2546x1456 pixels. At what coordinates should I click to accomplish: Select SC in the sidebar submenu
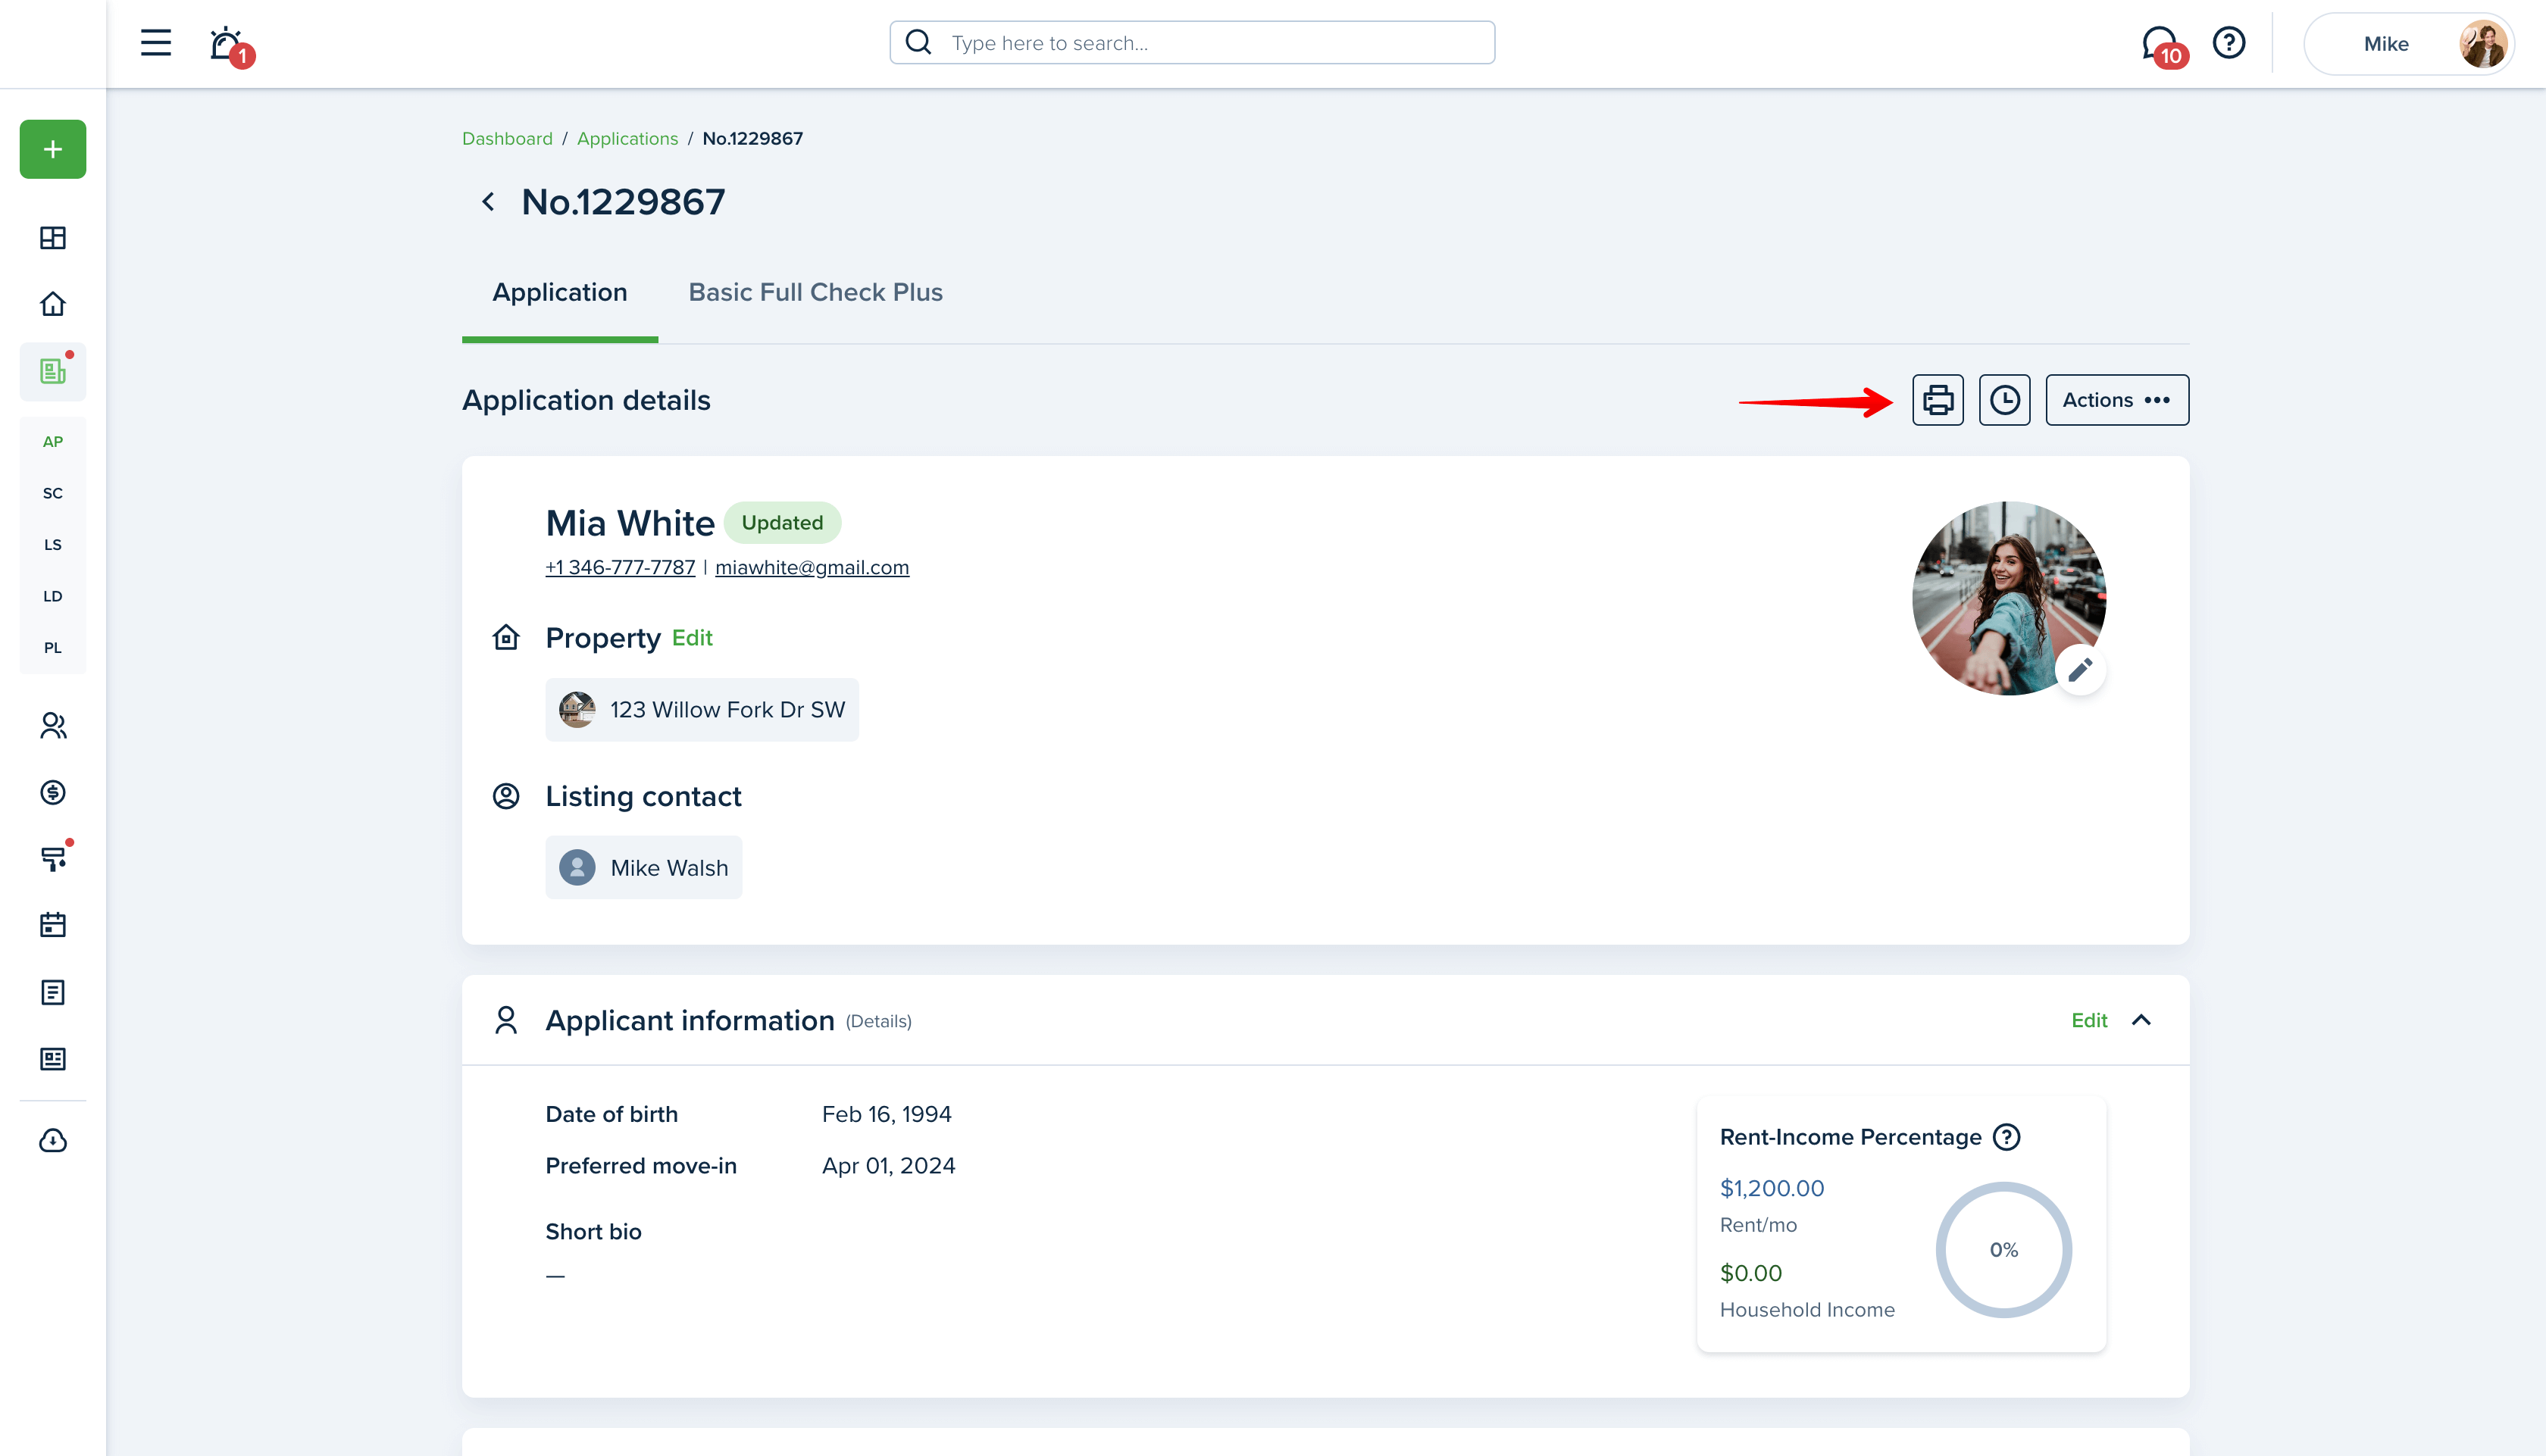pos(53,493)
